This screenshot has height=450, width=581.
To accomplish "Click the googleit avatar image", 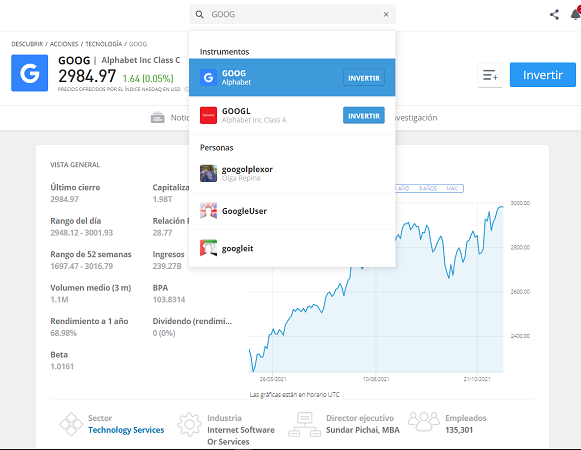I will 208,248.
